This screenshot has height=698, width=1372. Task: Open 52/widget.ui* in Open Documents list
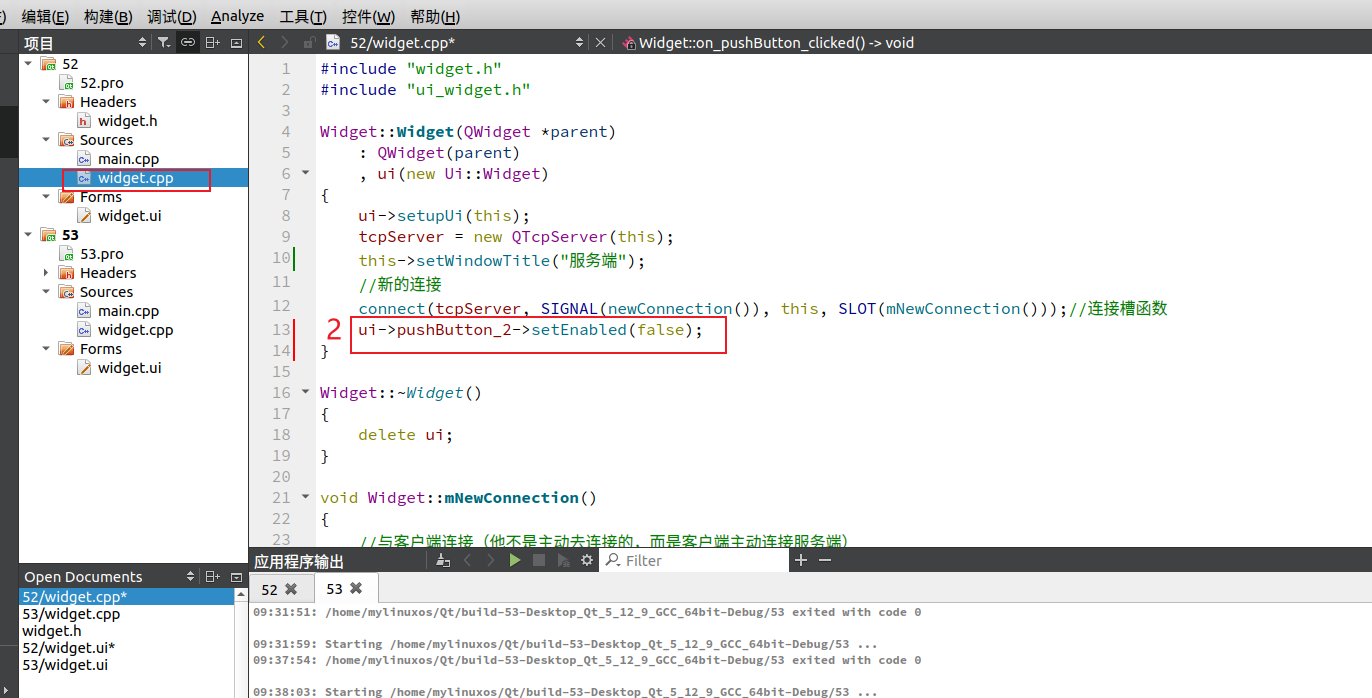(69, 648)
